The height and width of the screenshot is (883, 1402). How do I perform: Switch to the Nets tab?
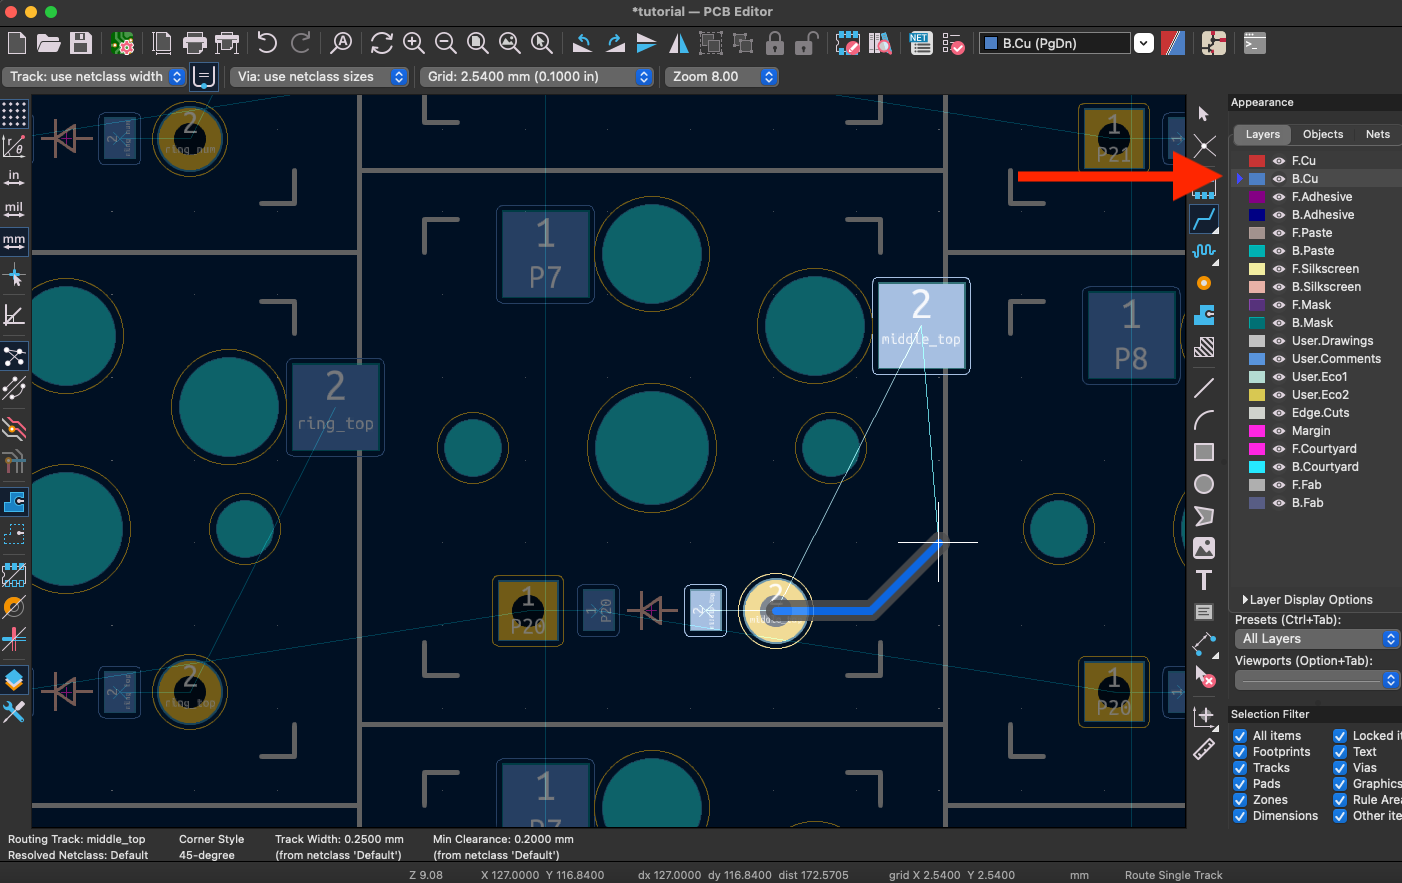point(1377,134)
